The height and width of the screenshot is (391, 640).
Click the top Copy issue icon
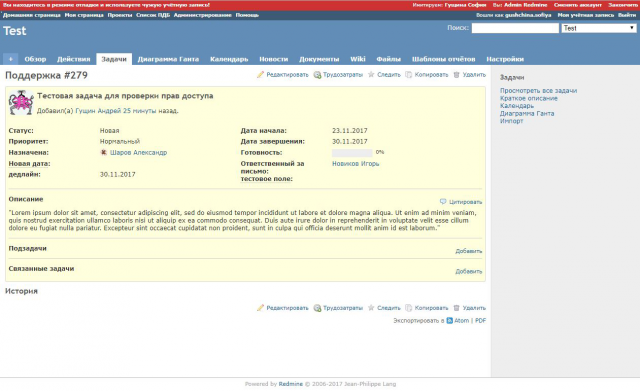(409, 75)
